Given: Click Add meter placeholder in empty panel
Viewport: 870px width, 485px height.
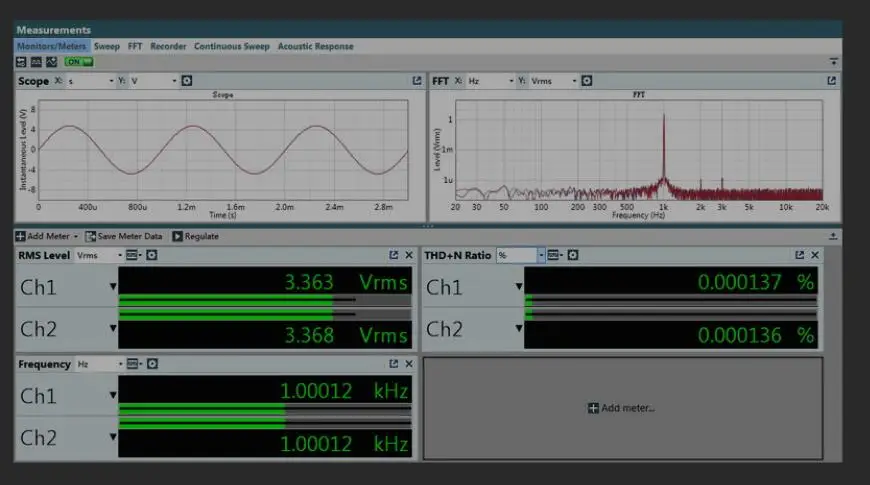Looking at the screenshot, I should click(621, 408).
